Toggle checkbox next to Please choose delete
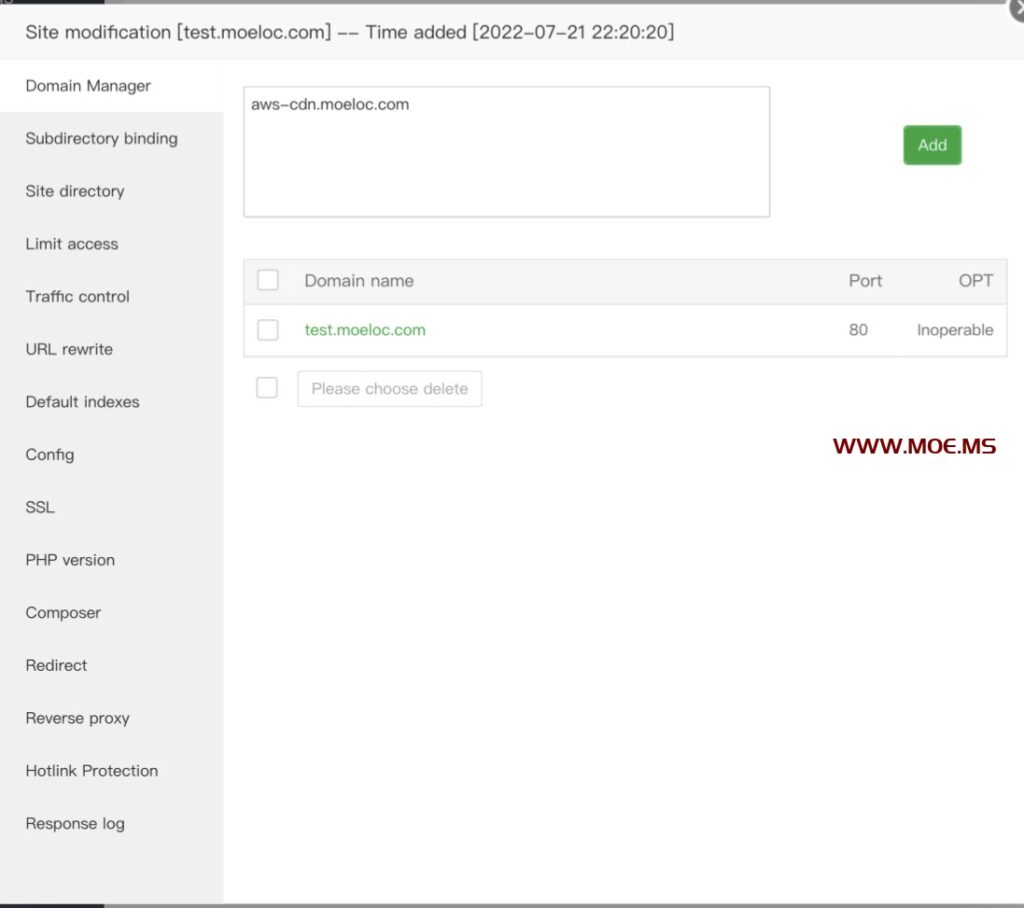The image size is (1024, 908). [x=267, y=388]
